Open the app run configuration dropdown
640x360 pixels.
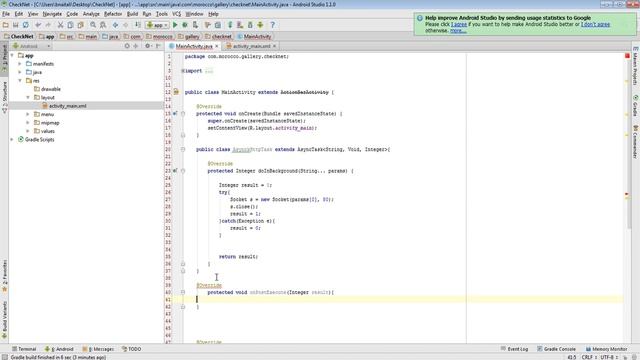(158, 25)
